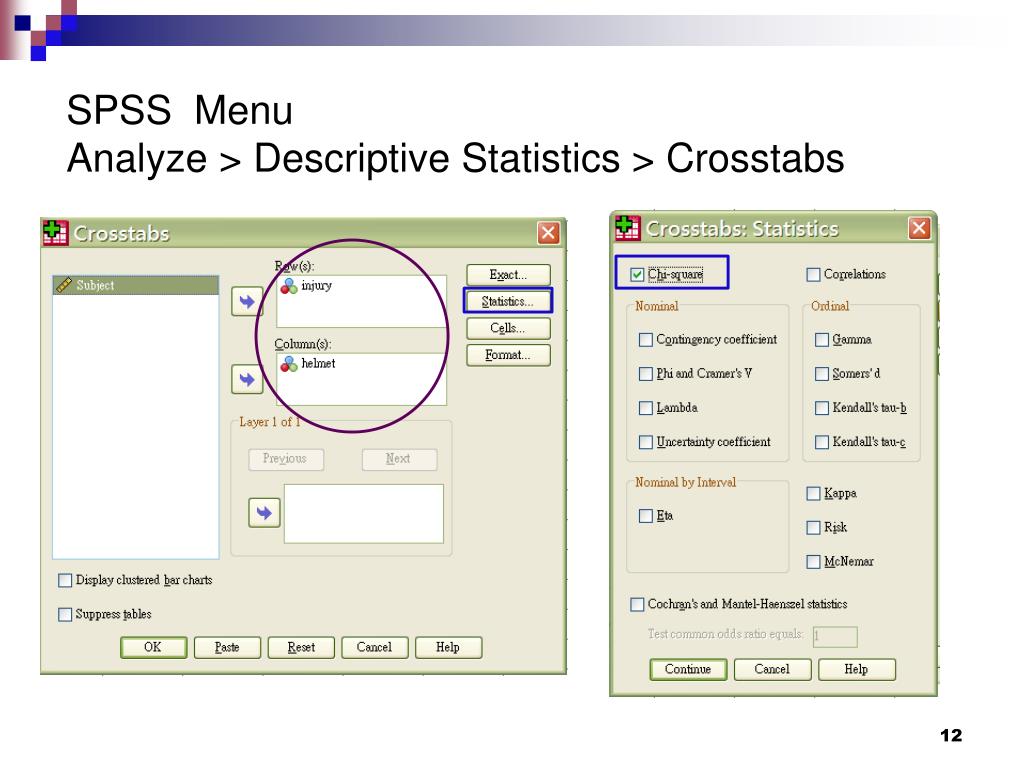Image resolution: width=1024 pixels, height=768 pixels.
Task: Enable Phi and Cramer's V
Action: point(646,374)
